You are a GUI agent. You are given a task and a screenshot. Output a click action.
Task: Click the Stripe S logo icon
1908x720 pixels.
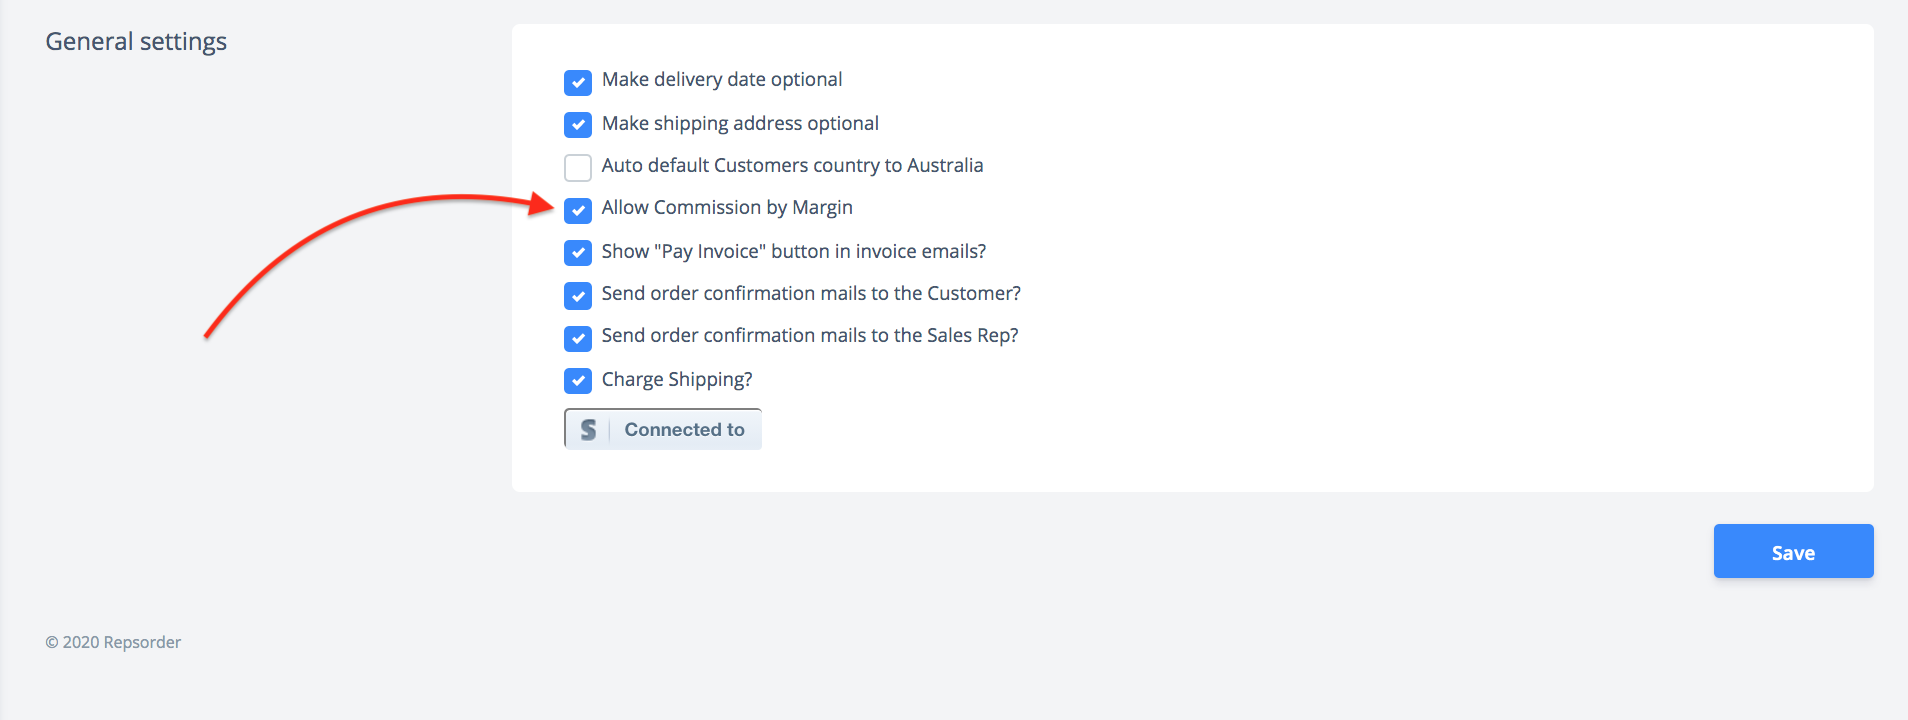pos(588,430)
